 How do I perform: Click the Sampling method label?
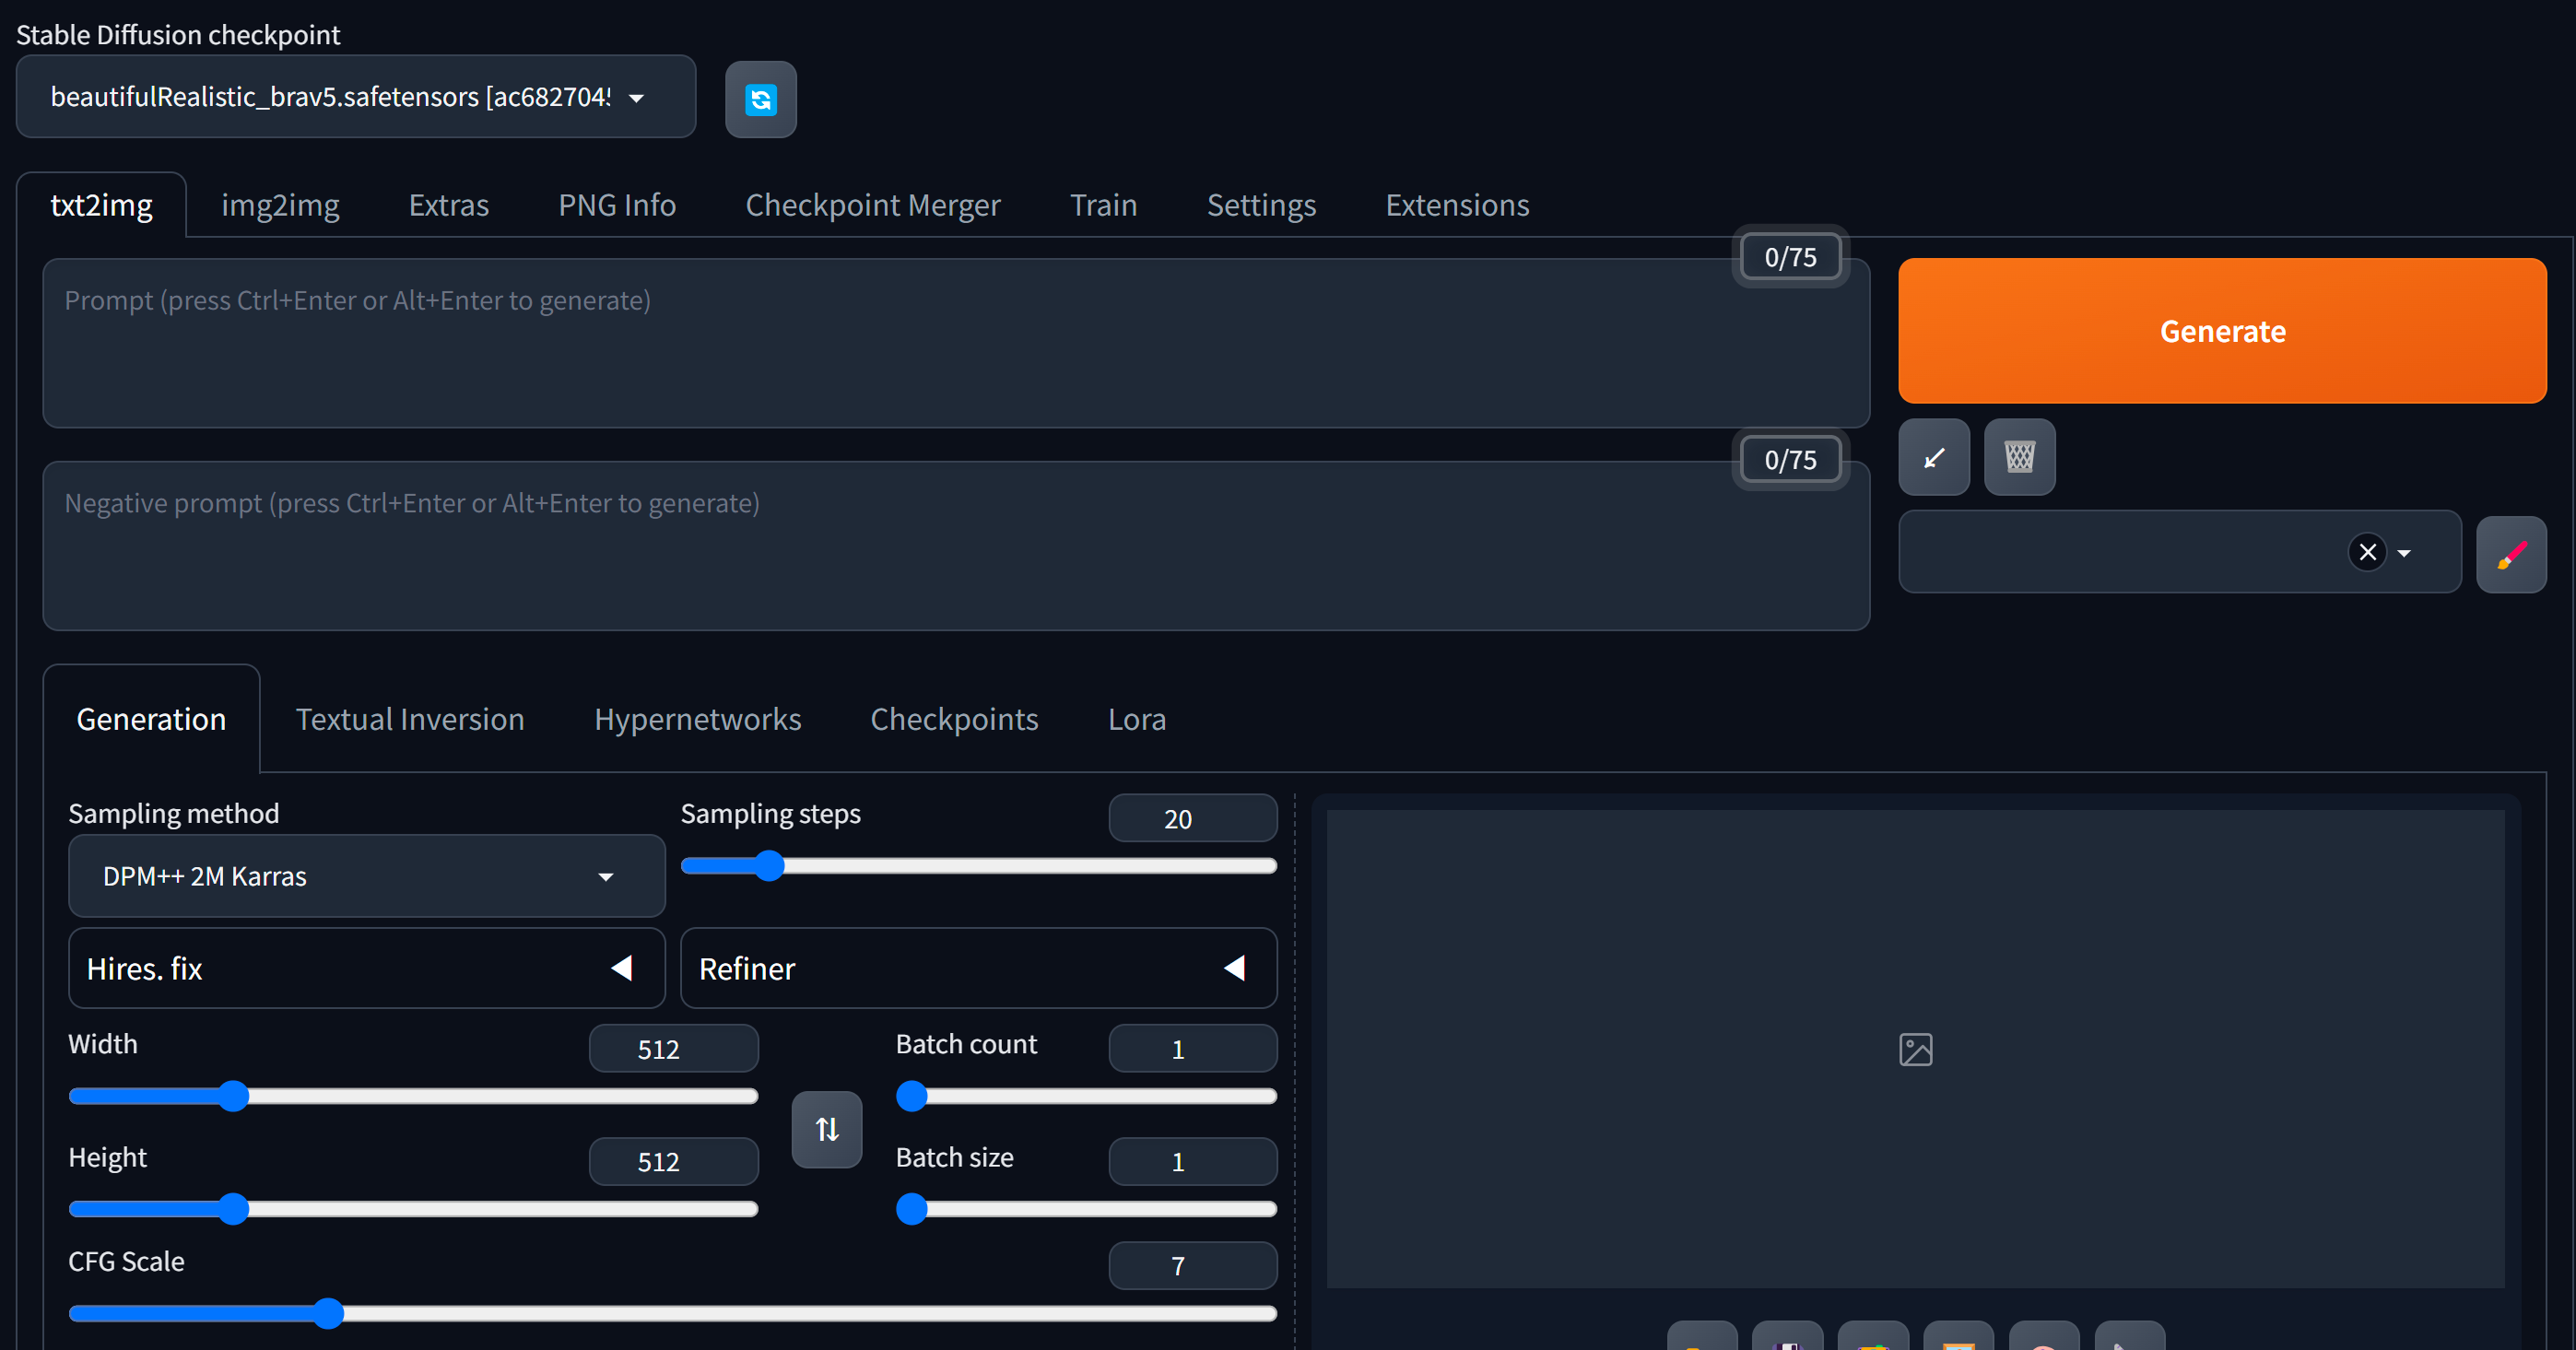tap(174, 813)
